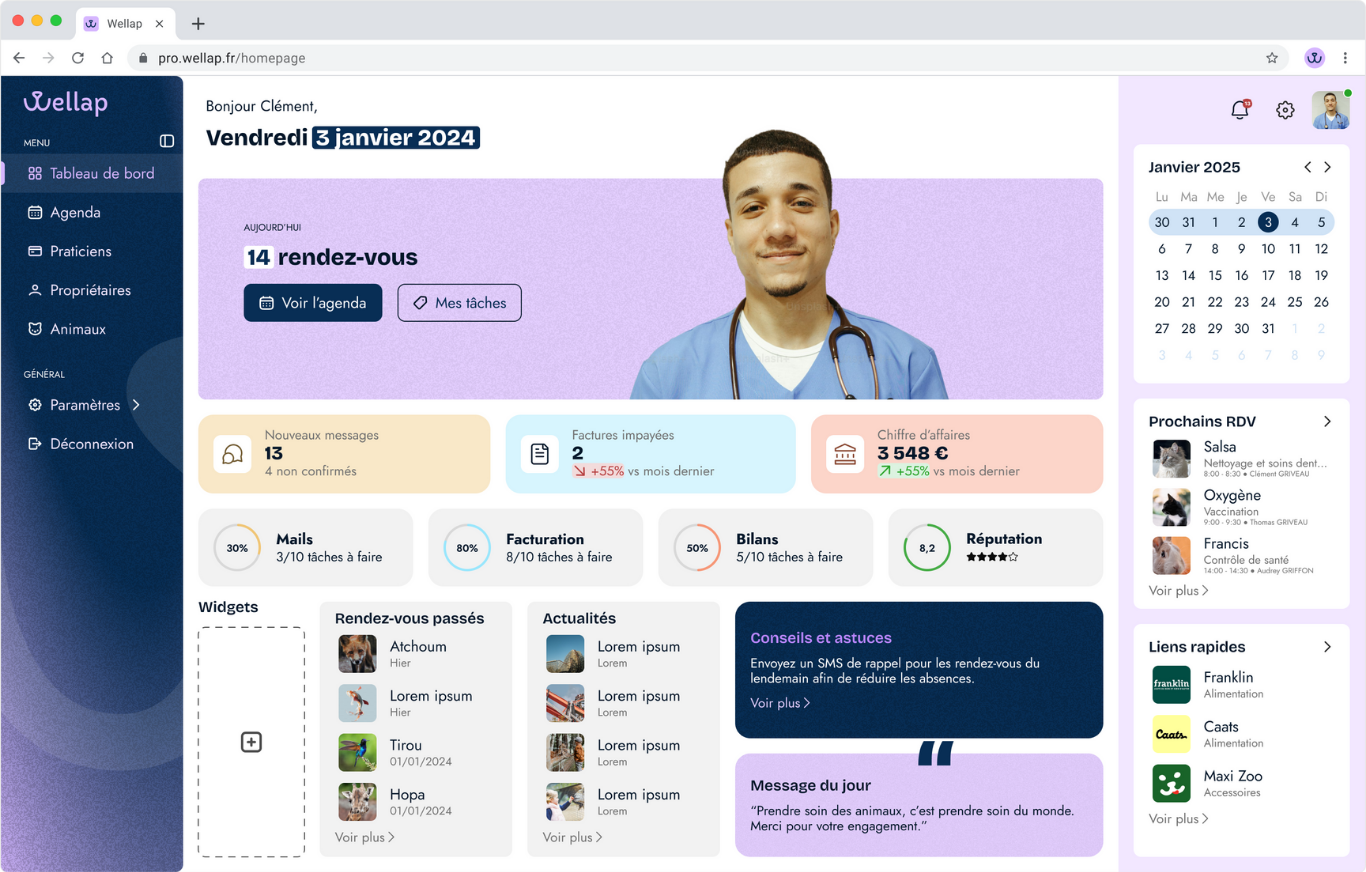Bookmark the page with the star icon
This screenshot has width=1366, height=872.
click(x=1272, y=58)
